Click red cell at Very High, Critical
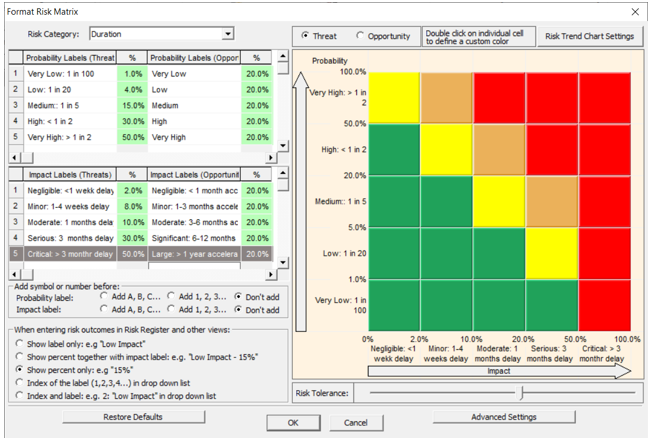The width and height of the screenshot is (649, 441). point(605,98)
